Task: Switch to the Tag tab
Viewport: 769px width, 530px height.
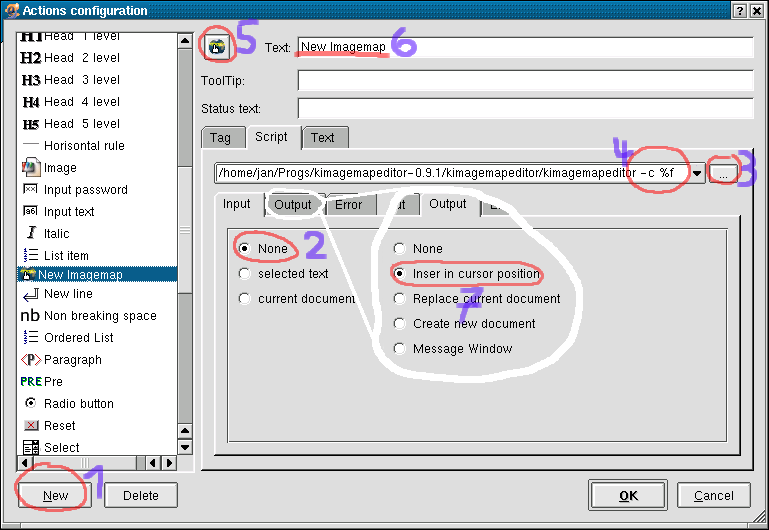Action: coord(220,138)
